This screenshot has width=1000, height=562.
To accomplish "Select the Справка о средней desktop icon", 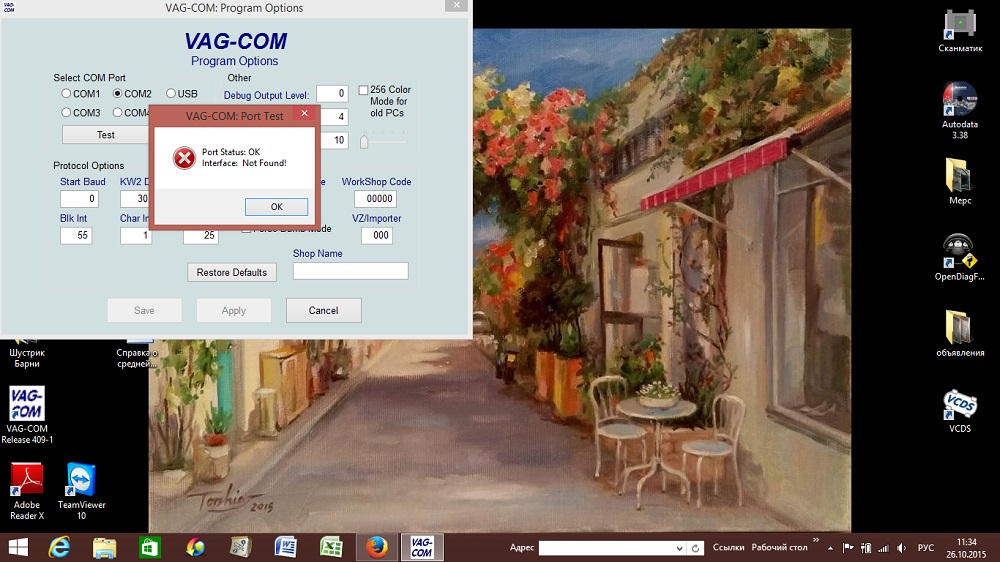I will pos(136,355).
